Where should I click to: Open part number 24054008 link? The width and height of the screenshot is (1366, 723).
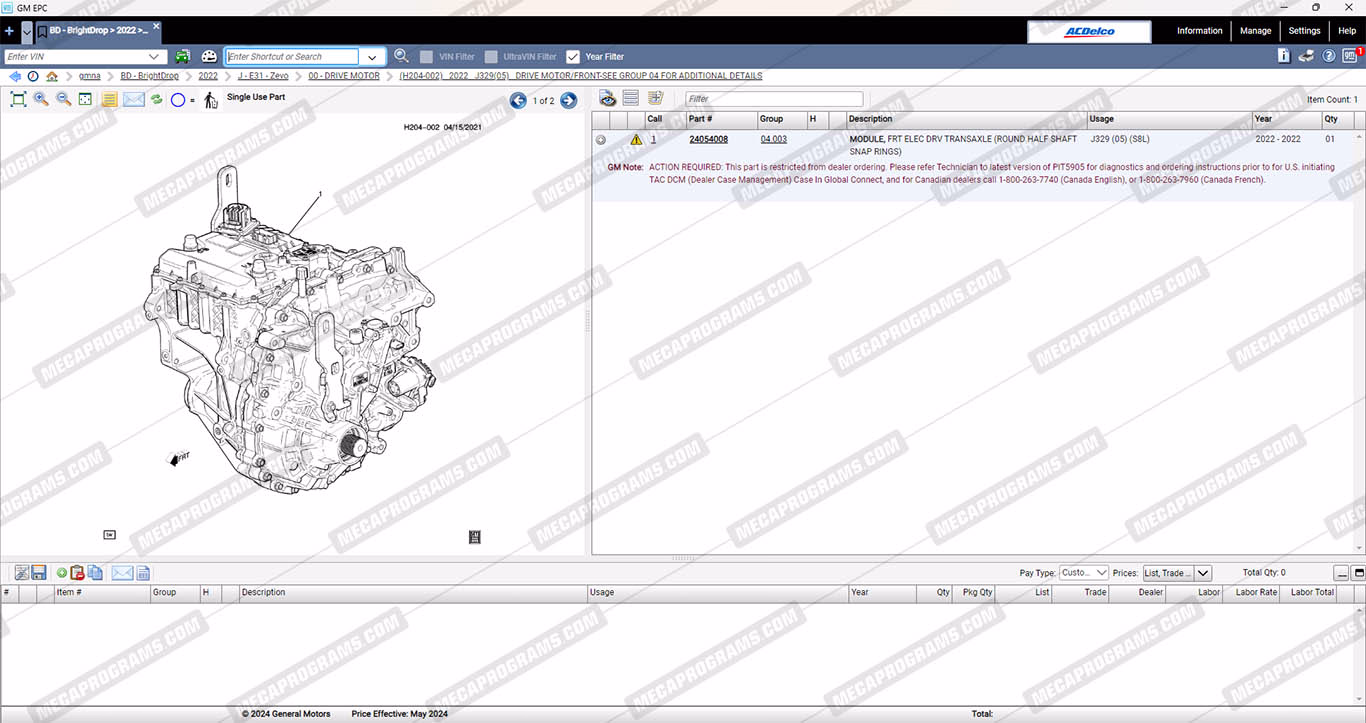(708, 139)
